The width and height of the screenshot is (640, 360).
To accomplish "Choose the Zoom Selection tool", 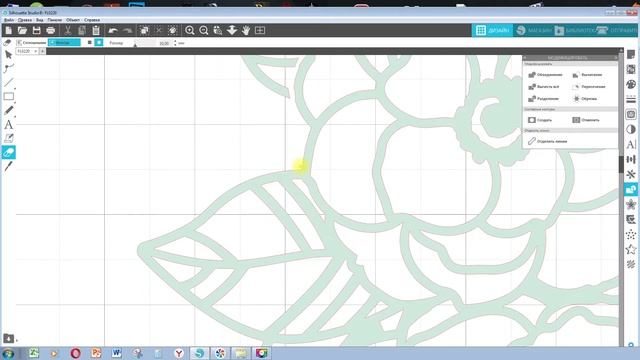I will coord(218,30).
